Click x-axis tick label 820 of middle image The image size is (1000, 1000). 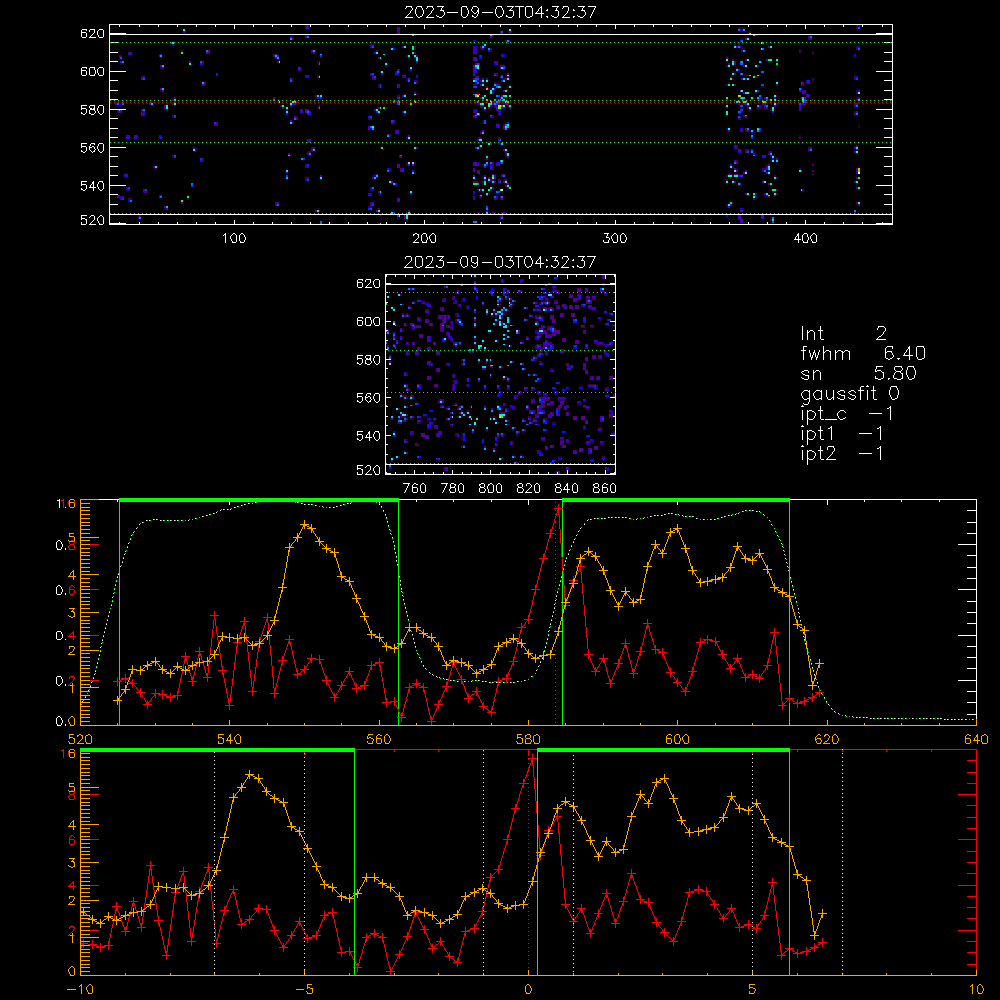pyautogui.click(x=529, y=489)
